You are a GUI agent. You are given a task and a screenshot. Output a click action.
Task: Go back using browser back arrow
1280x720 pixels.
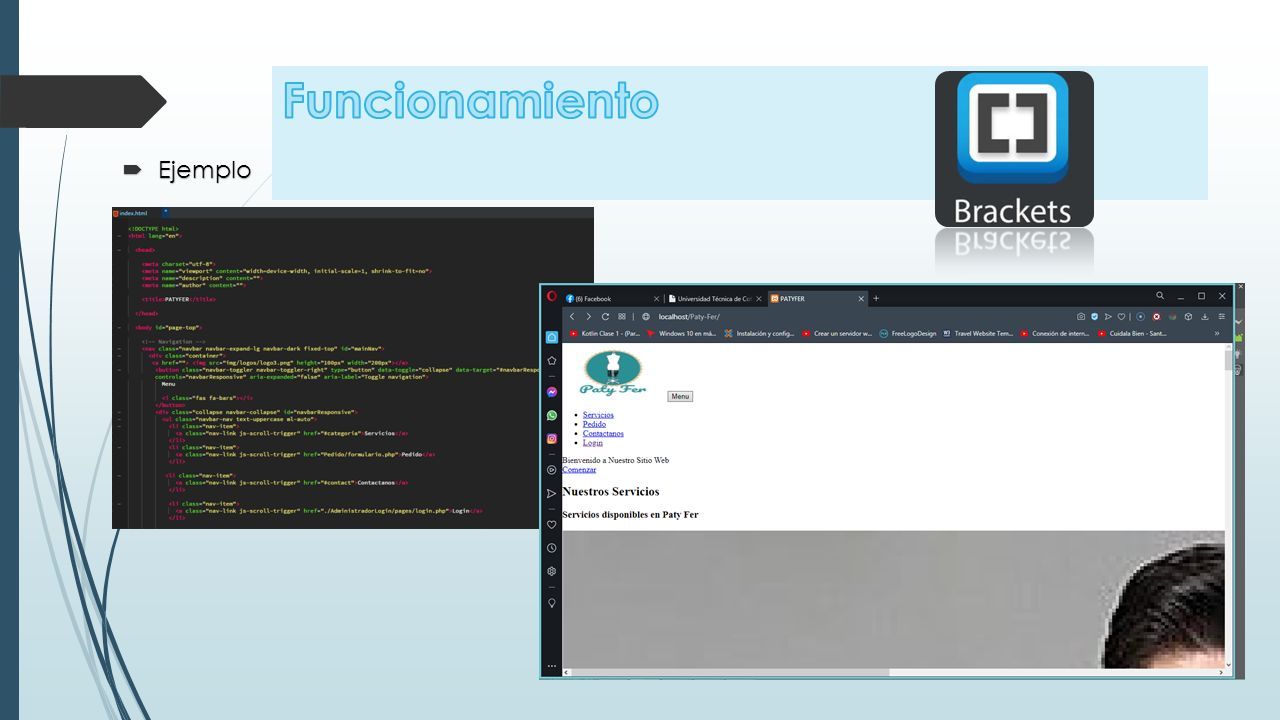(x=572, y=317)
